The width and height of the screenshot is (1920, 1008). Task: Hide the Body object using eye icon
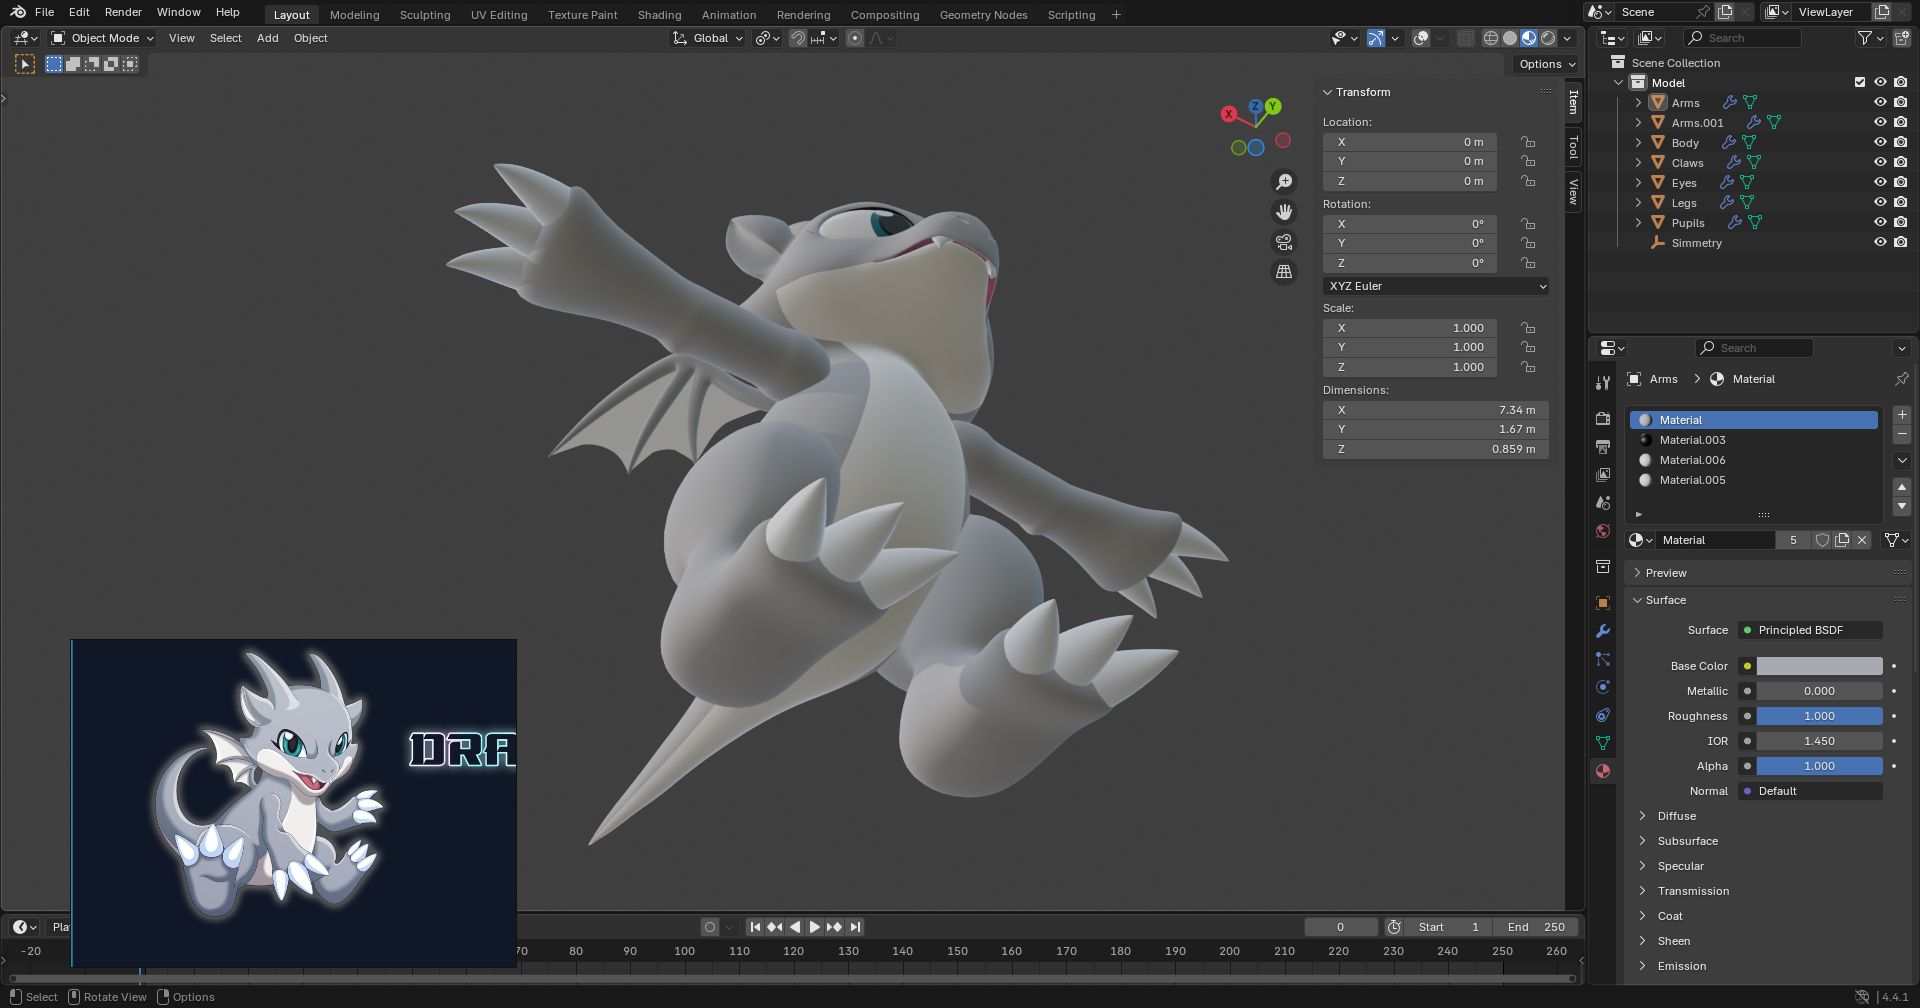(x=1880, y=143)
